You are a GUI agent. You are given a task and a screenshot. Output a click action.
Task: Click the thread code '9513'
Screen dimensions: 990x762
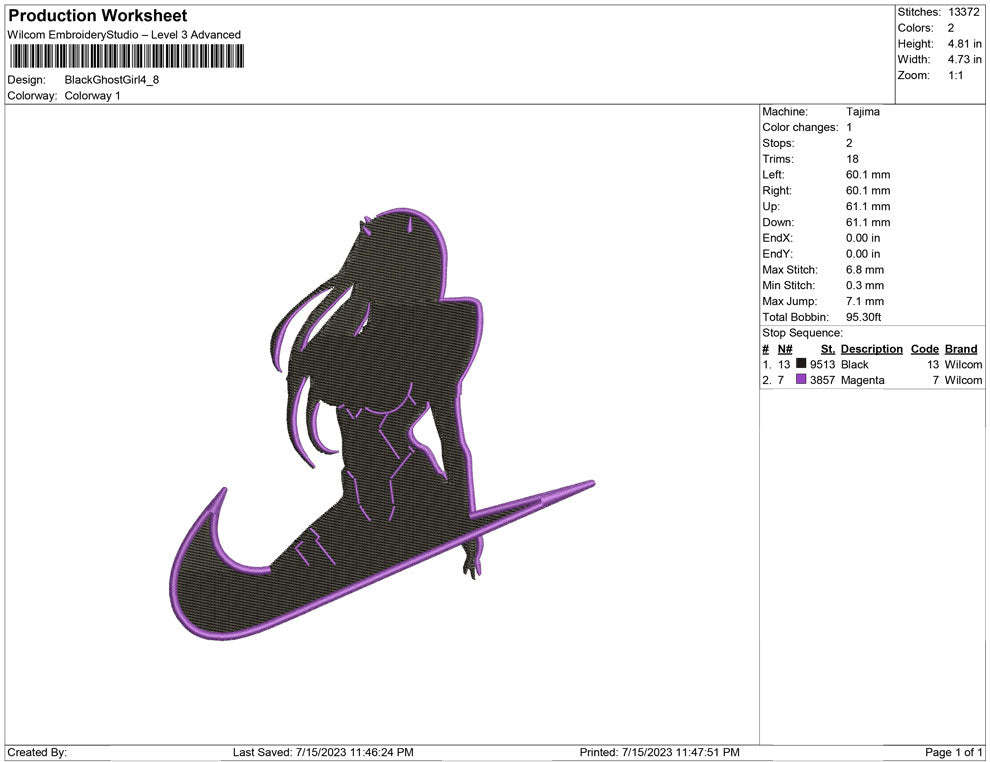point(822,364)
